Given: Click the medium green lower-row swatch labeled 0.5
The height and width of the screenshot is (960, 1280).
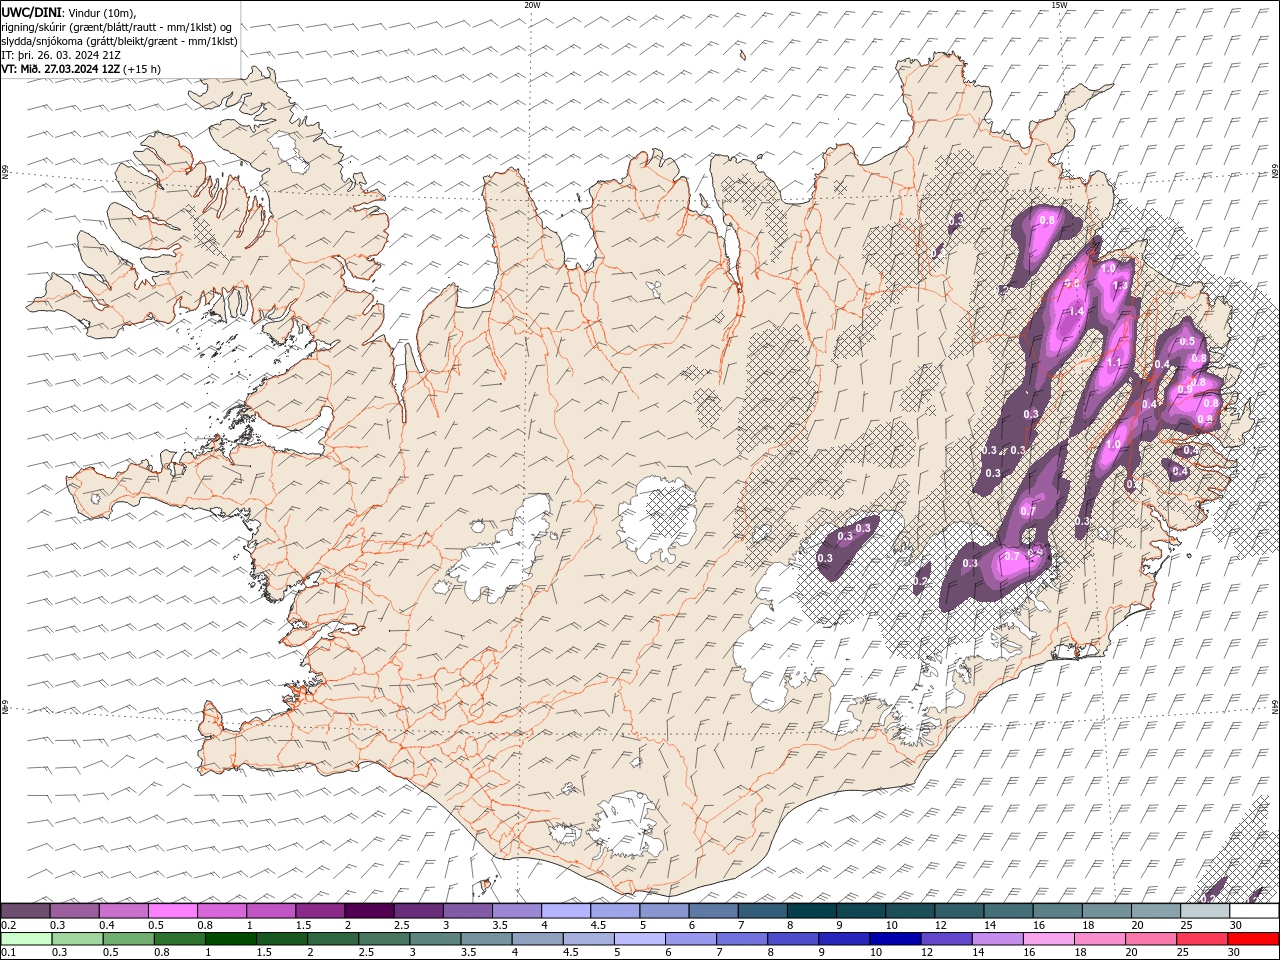Looking at the screenshot, I should [x=128, y=939].
